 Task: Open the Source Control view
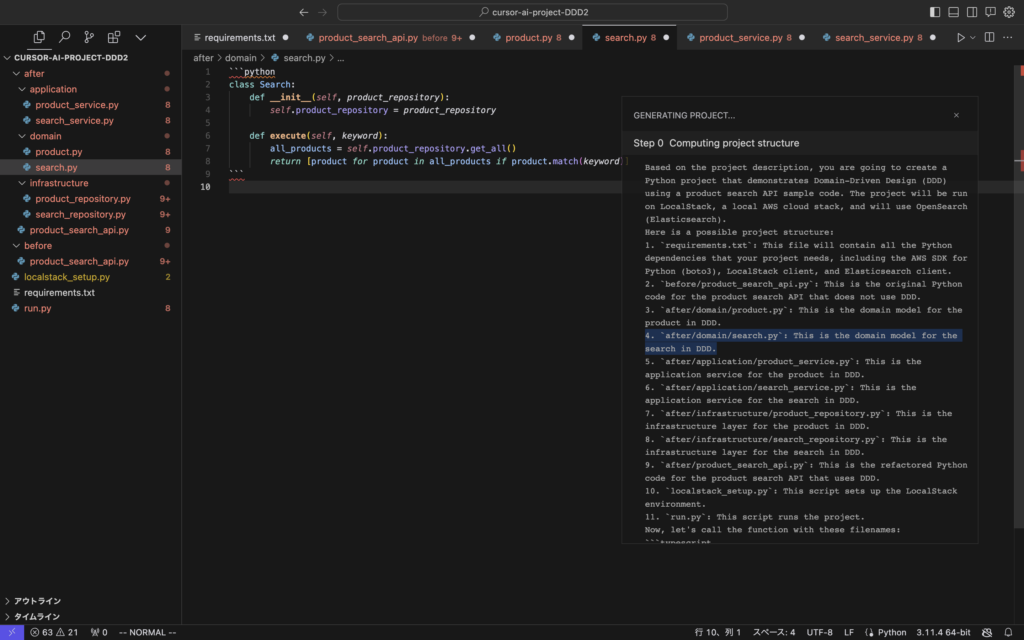(89, 37)
